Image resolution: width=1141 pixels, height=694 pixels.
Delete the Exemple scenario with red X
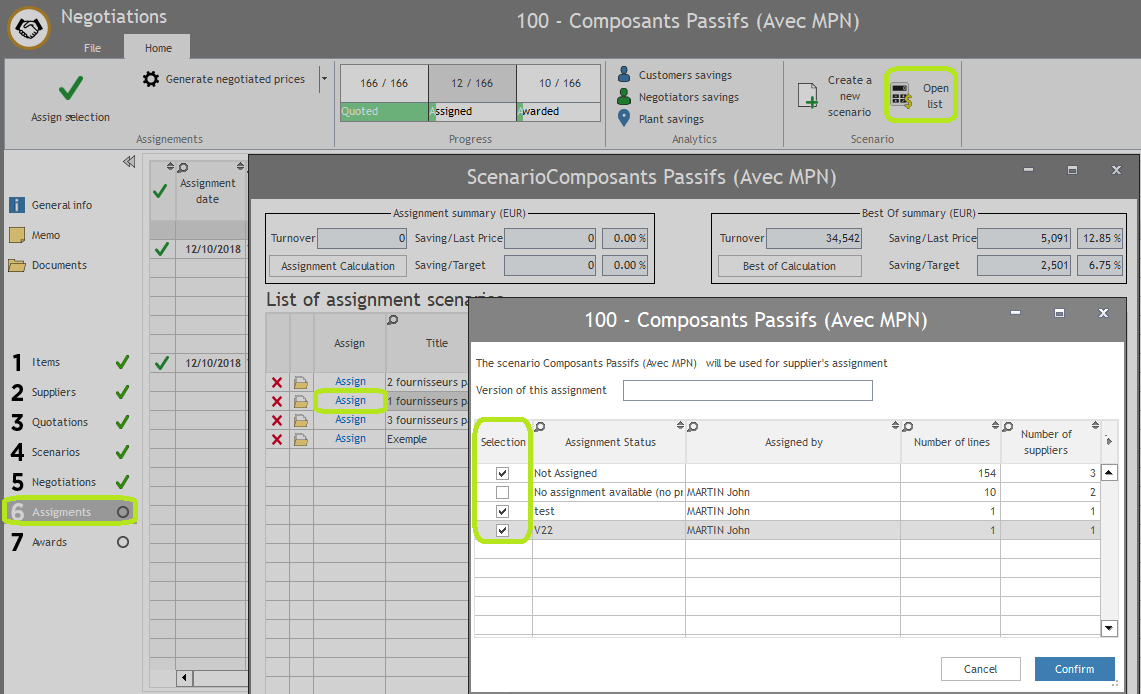(x=277, y=439)
